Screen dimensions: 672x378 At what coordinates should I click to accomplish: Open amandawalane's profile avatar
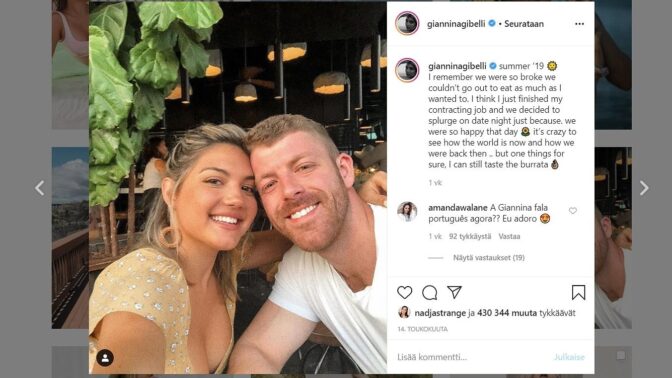(x=407, y=212)
